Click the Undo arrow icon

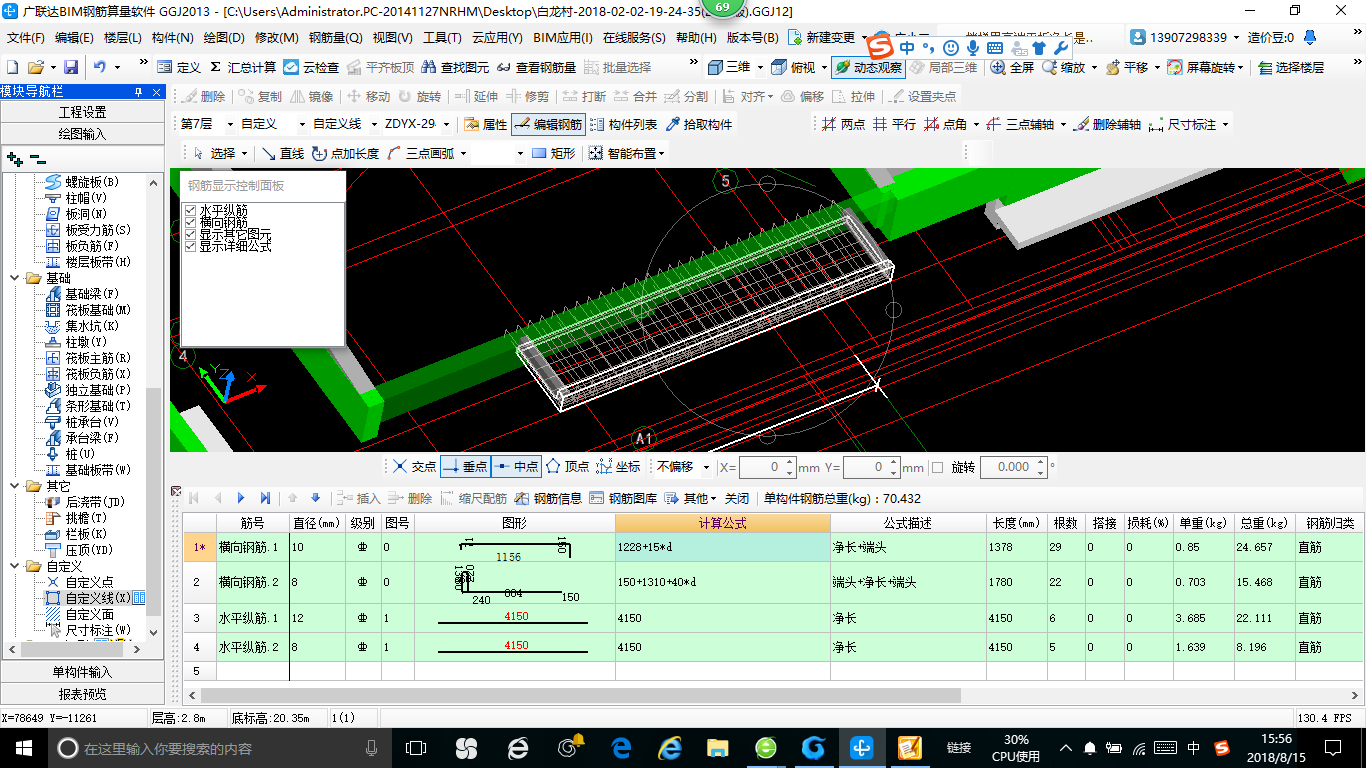pos(100,67)
